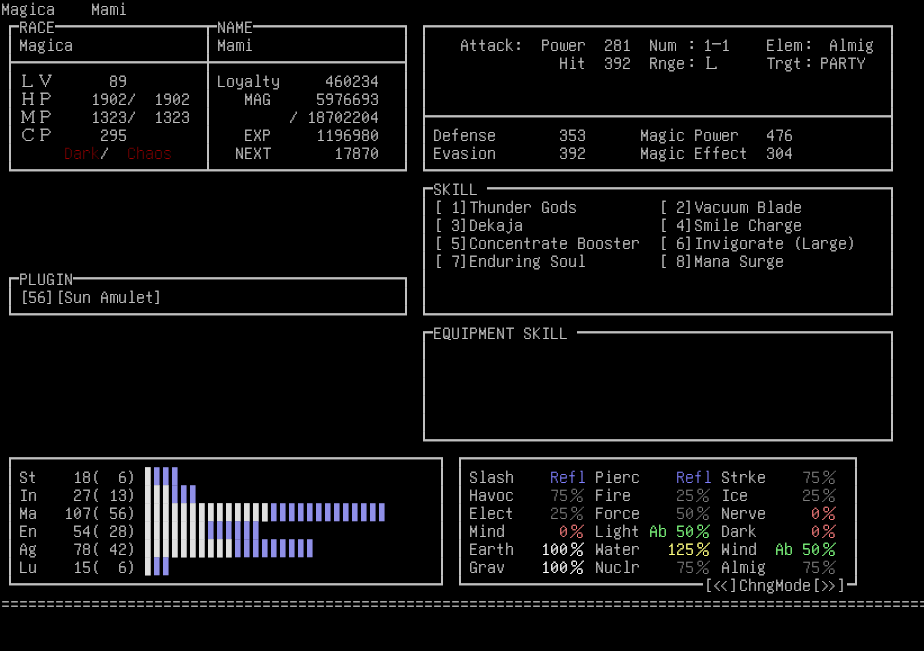Click the MP value 1323/ 1323

pyautogui.click(x=140, y=117)
